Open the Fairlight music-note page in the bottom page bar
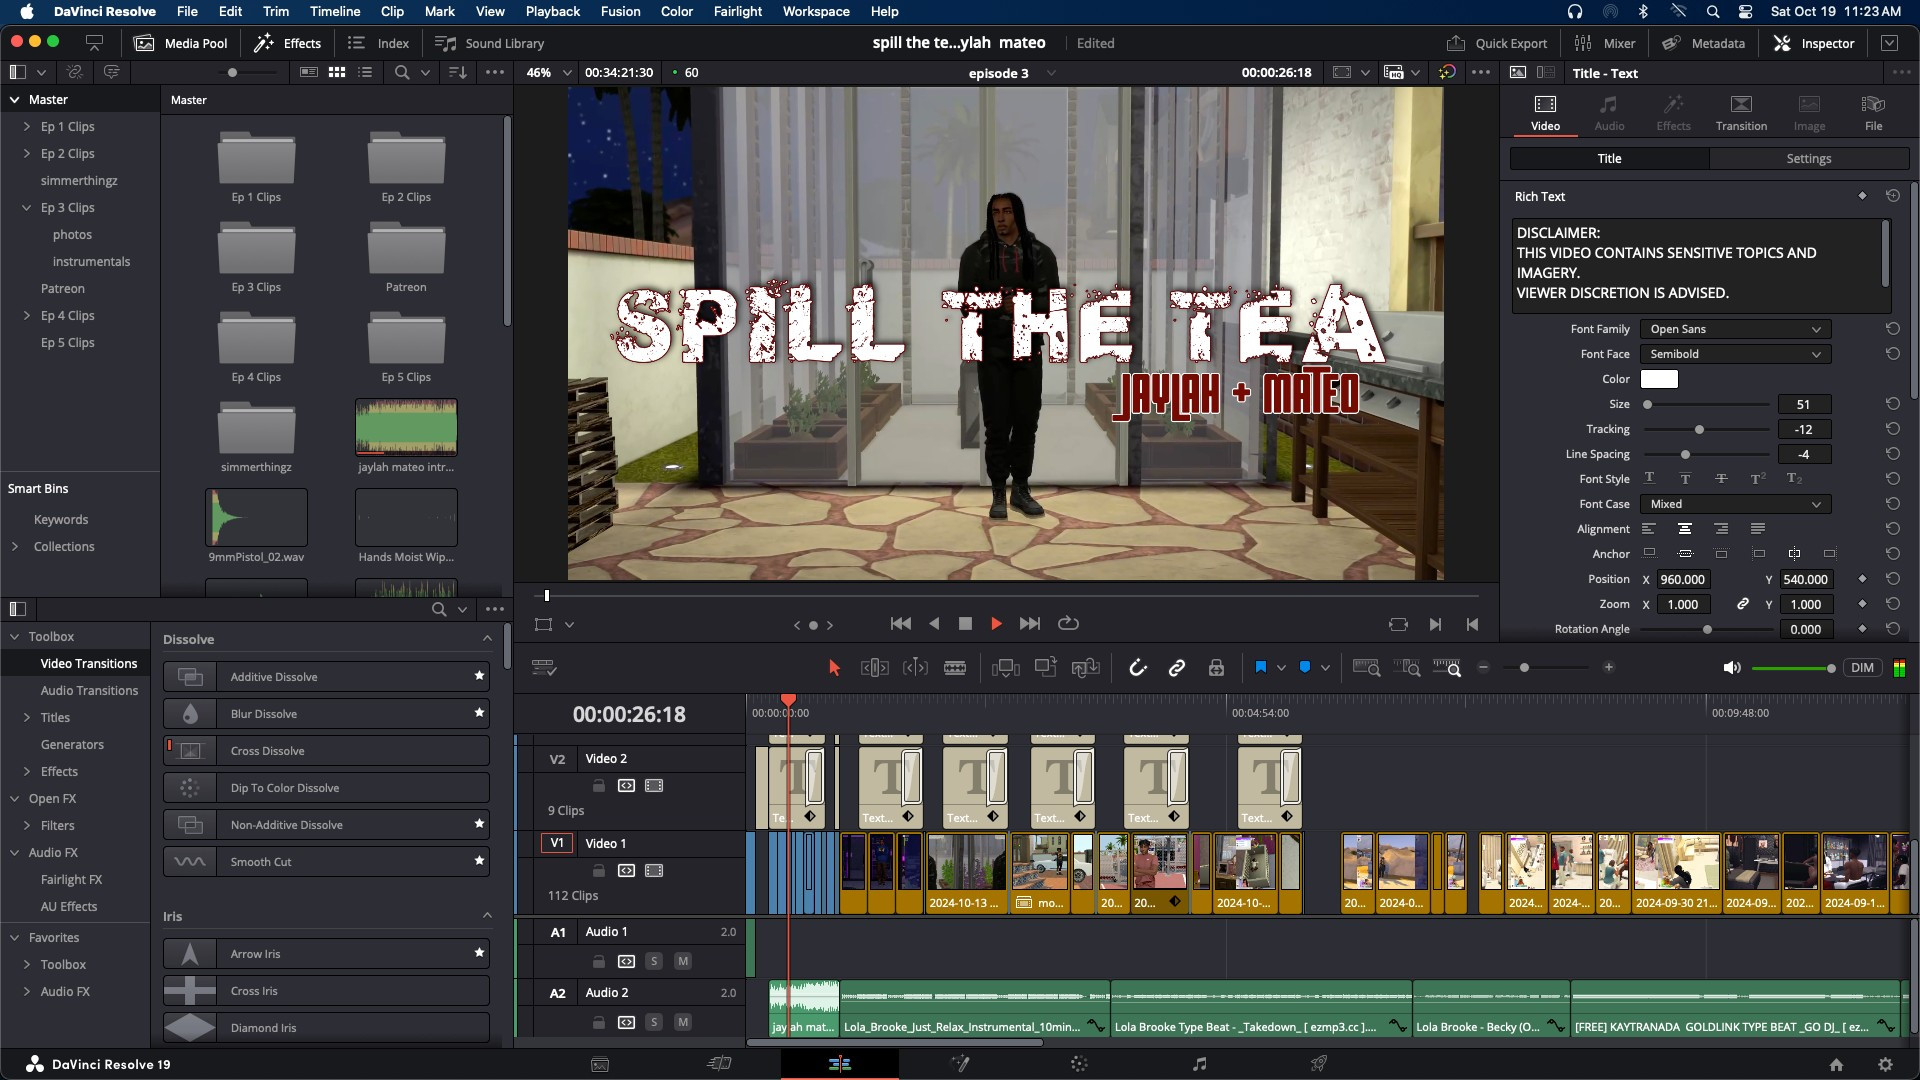The height and width of the screenshot is (1080, 1920). click(1199, 1064)
